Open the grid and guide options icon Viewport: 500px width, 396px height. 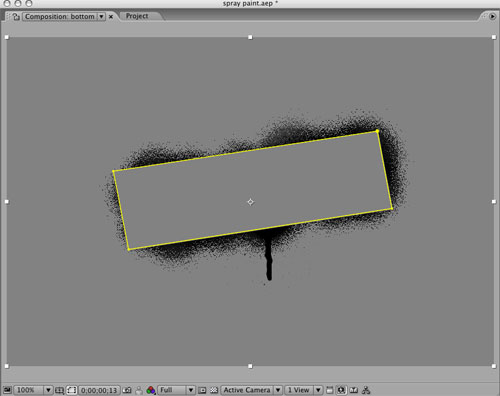click(59, 390)
